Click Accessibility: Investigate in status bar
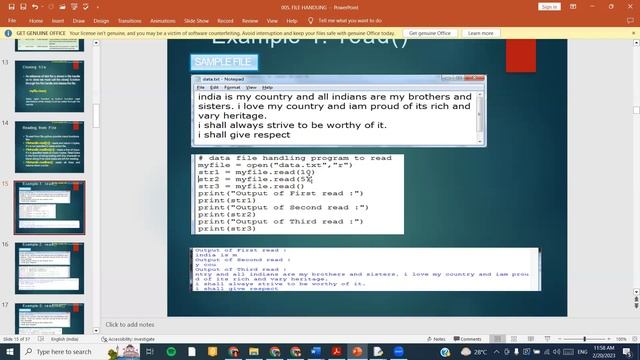Viewport: 640px width, 360px height. tap(128, 339)
